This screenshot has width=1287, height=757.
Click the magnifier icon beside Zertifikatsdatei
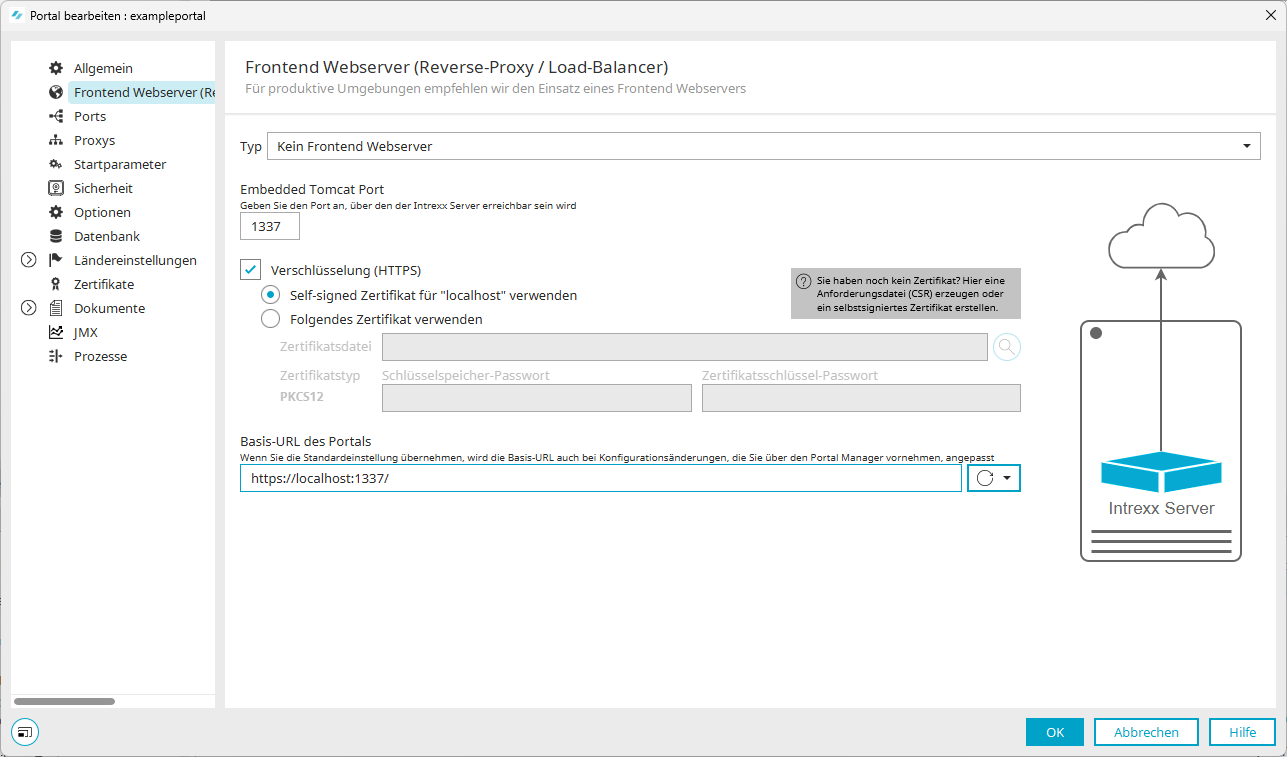click(1007, 347)
